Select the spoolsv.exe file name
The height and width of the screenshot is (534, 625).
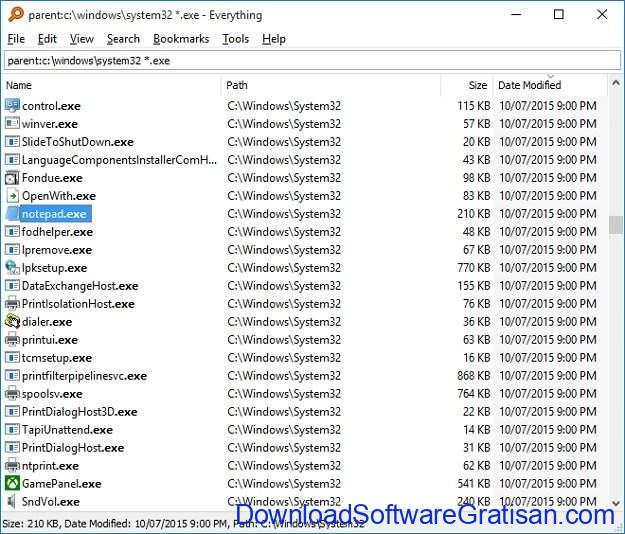(x=52, y=394)
